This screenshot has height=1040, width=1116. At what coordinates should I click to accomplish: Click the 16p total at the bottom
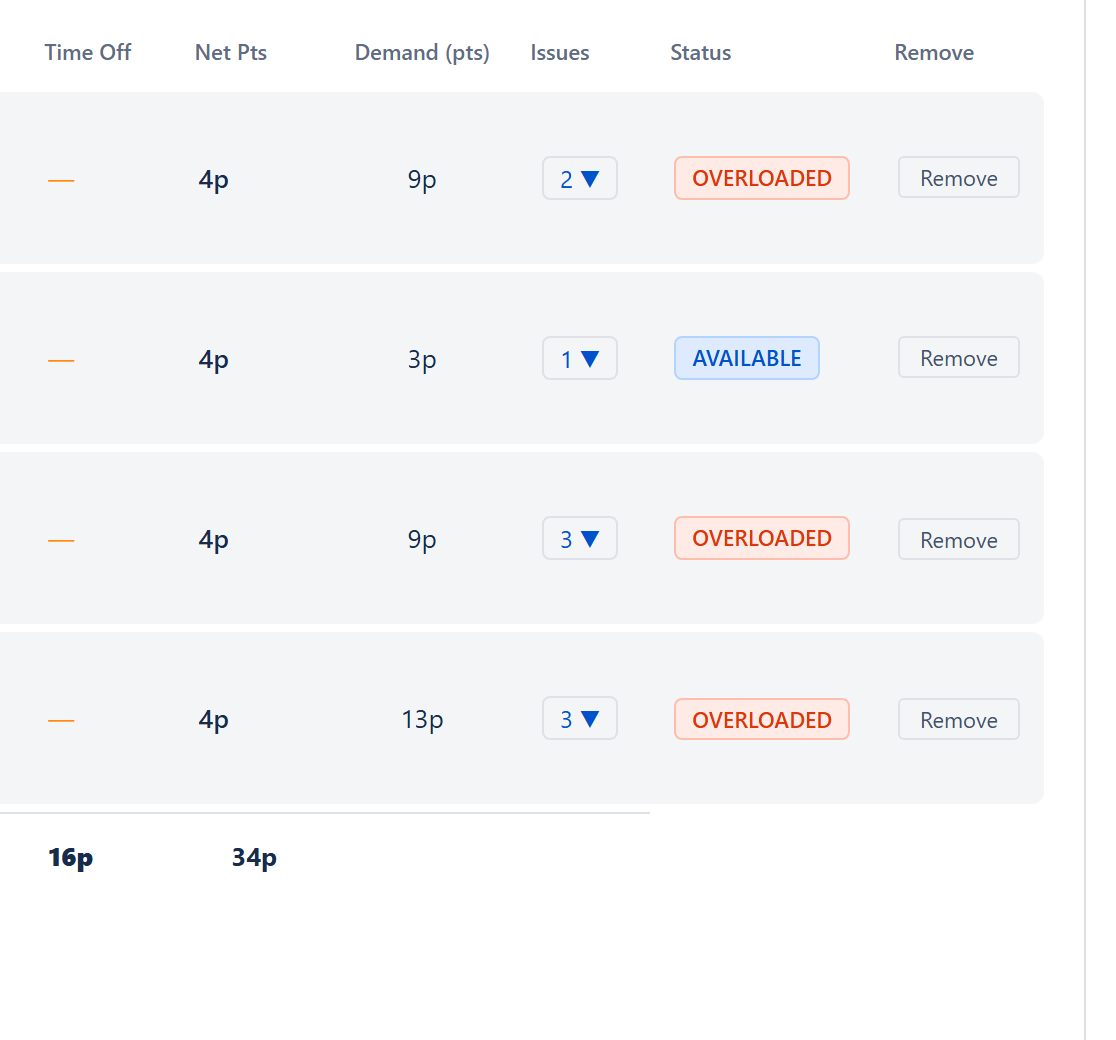(x=70, y=858)
